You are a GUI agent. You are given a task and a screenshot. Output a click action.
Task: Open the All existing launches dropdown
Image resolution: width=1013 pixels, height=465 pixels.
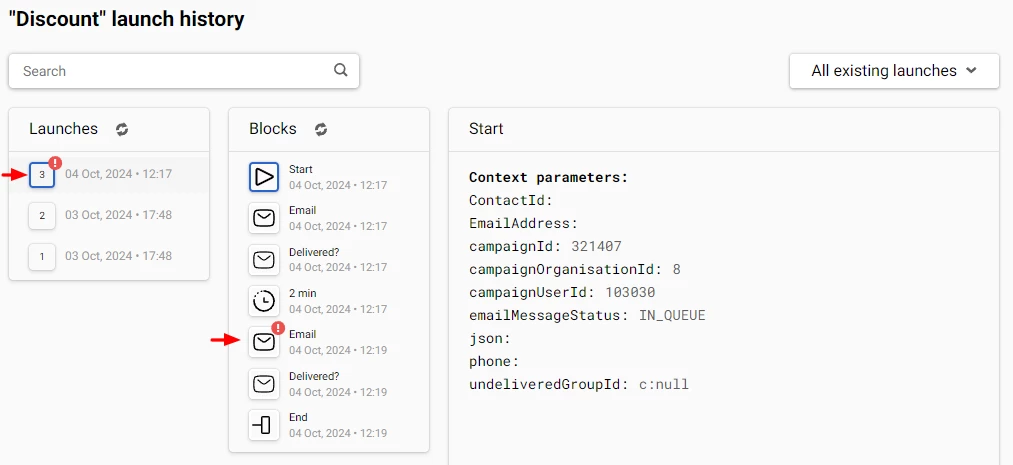point(894,71)
